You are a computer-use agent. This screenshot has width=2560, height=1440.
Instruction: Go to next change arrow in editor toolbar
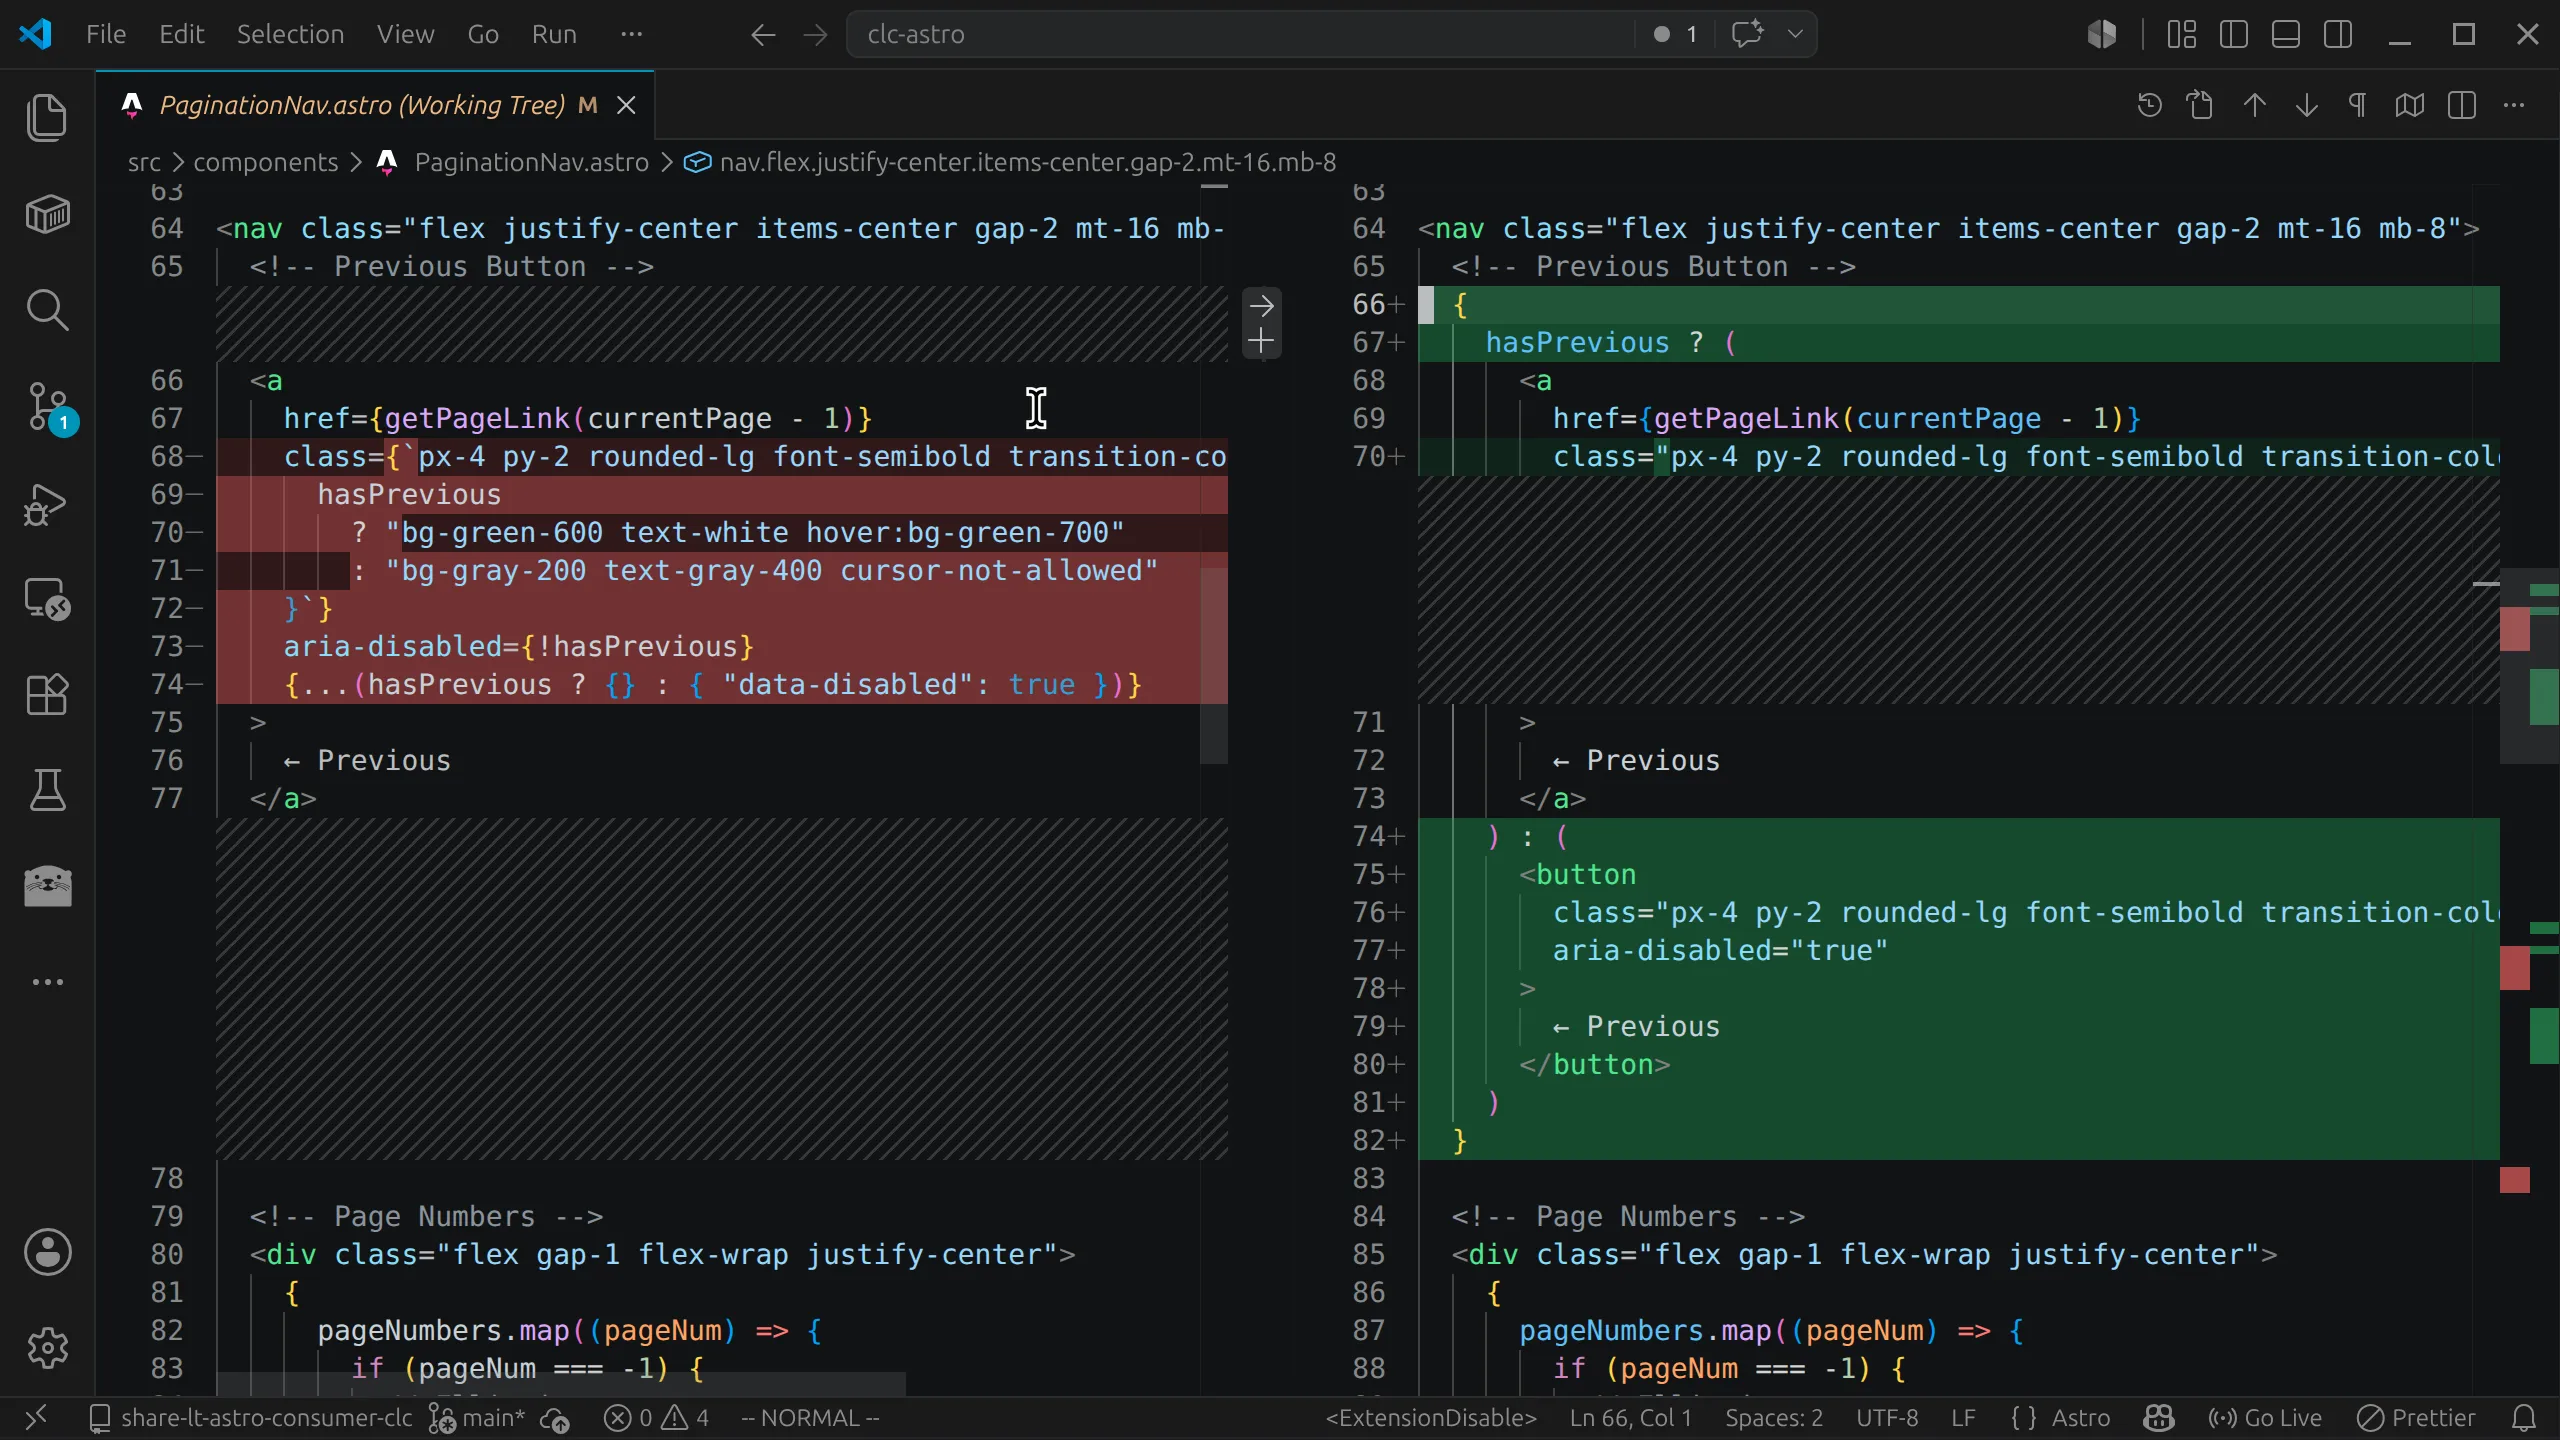point(2306,105)
